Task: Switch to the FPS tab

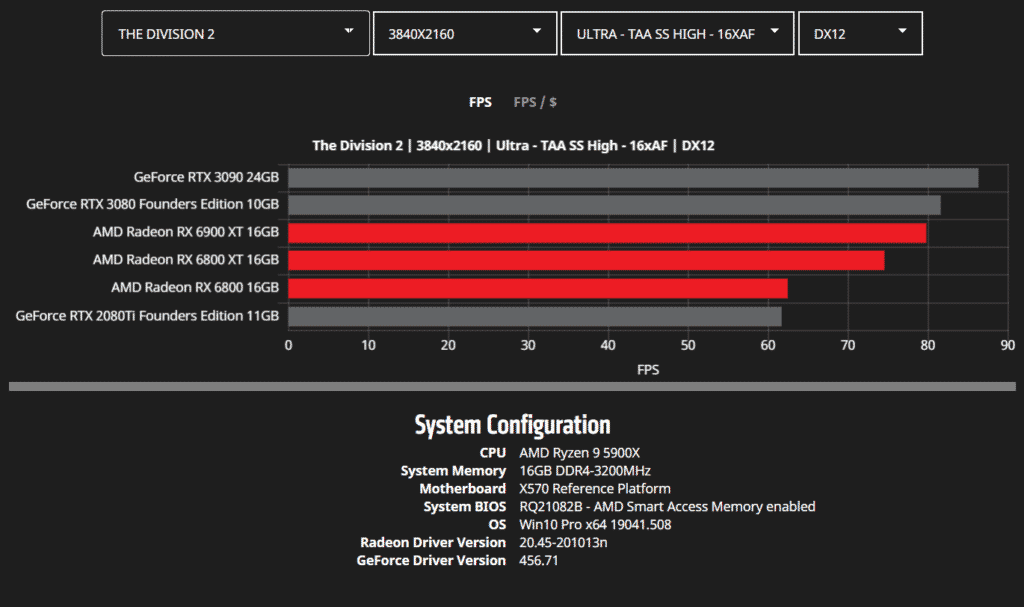Action: [480, 102]
